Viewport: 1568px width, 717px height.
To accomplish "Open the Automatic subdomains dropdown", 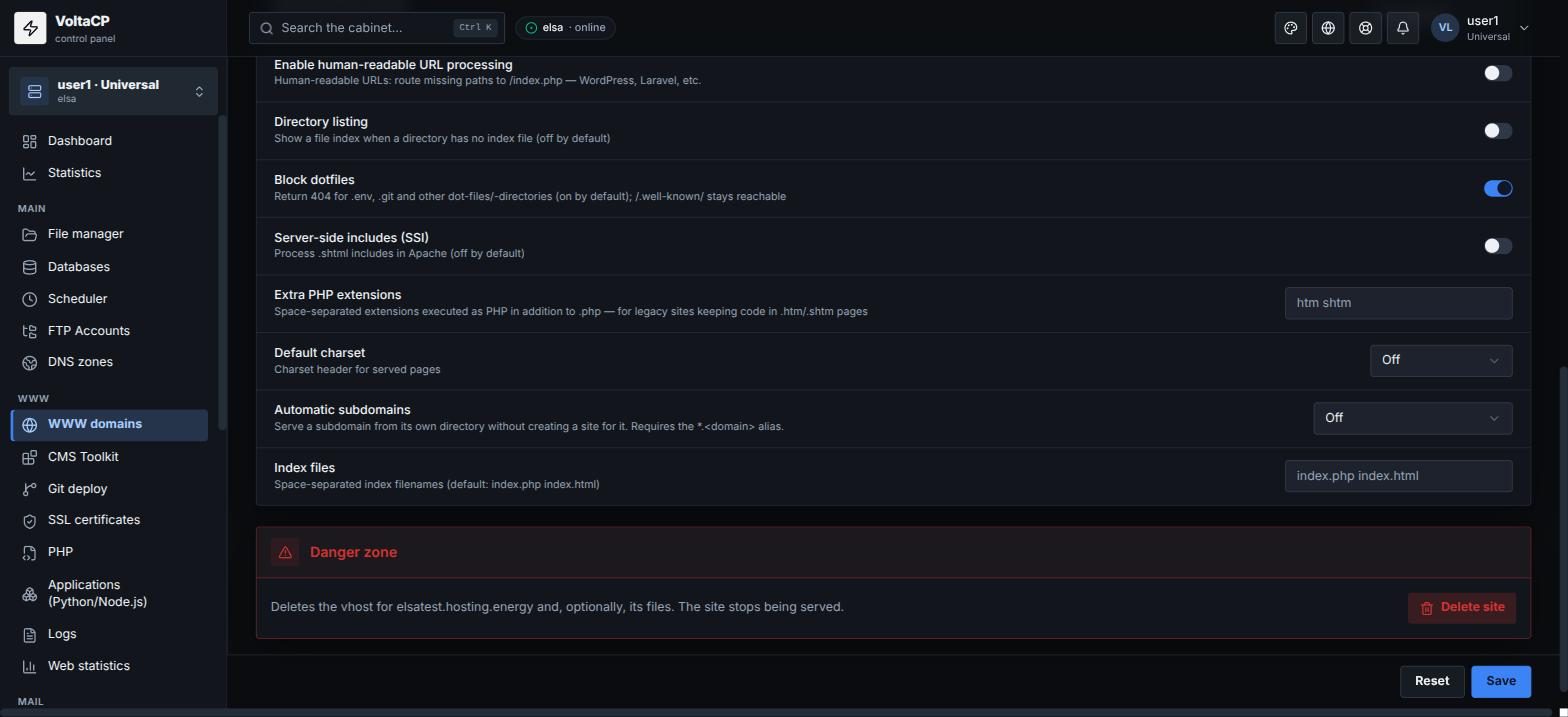I will (x=1412, y=418).
